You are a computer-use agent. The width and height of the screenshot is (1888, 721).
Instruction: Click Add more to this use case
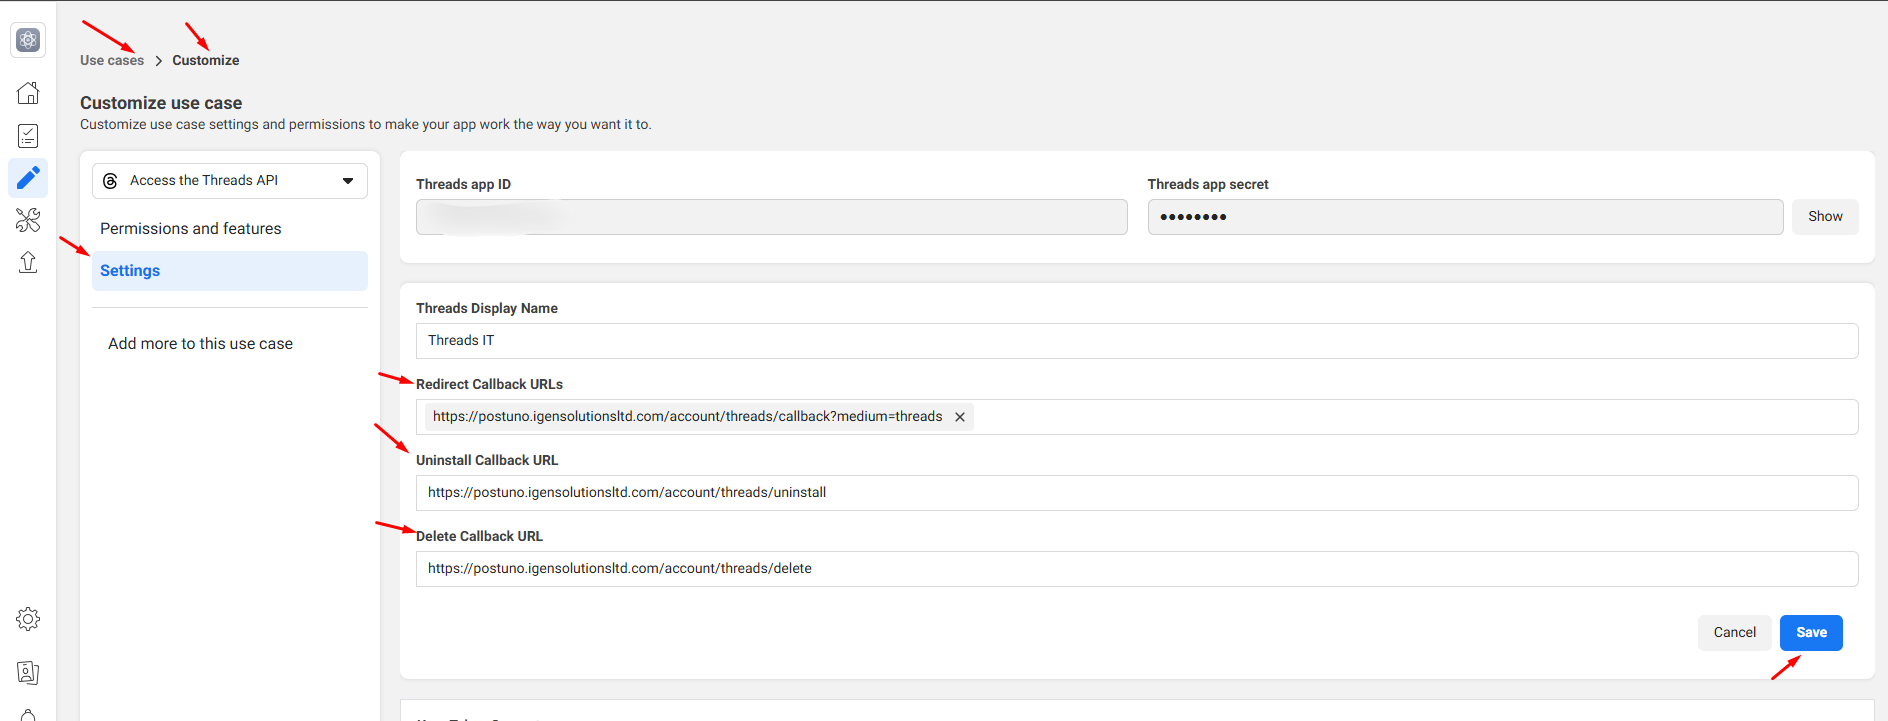tap(200, 344)
